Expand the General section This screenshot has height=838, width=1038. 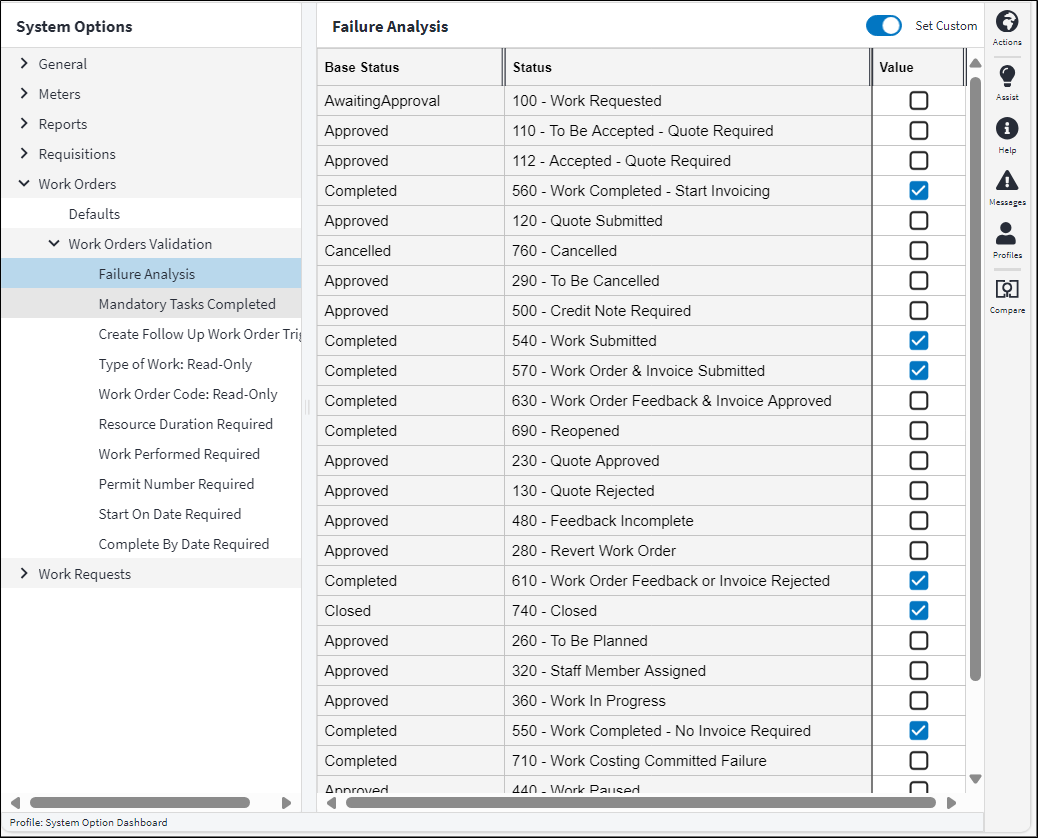pyautogui.click(x=25, y=64)
